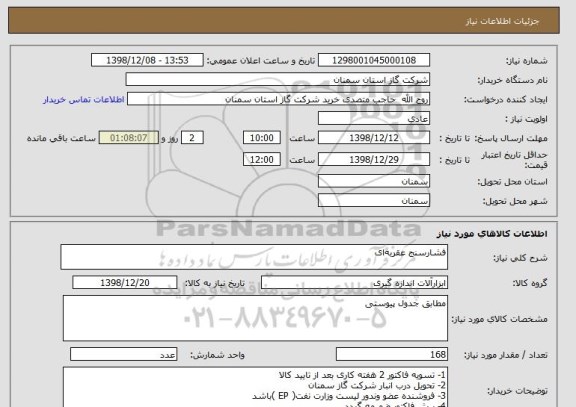Click the goods group field ابزارآلات اندازه گیری
This screenshot has width=576, height=407.
354,283
